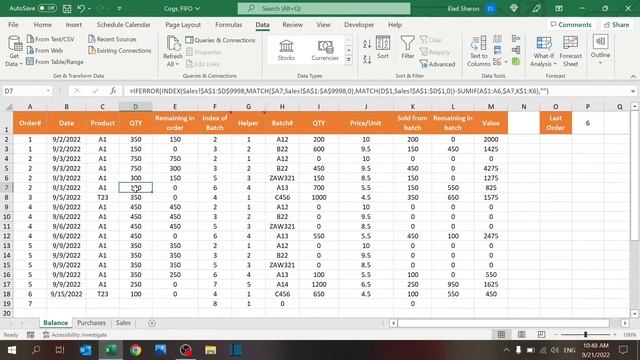Screen dimensions: 640x360
Task: Select the Currencies data type
Action: click(325, 50)
